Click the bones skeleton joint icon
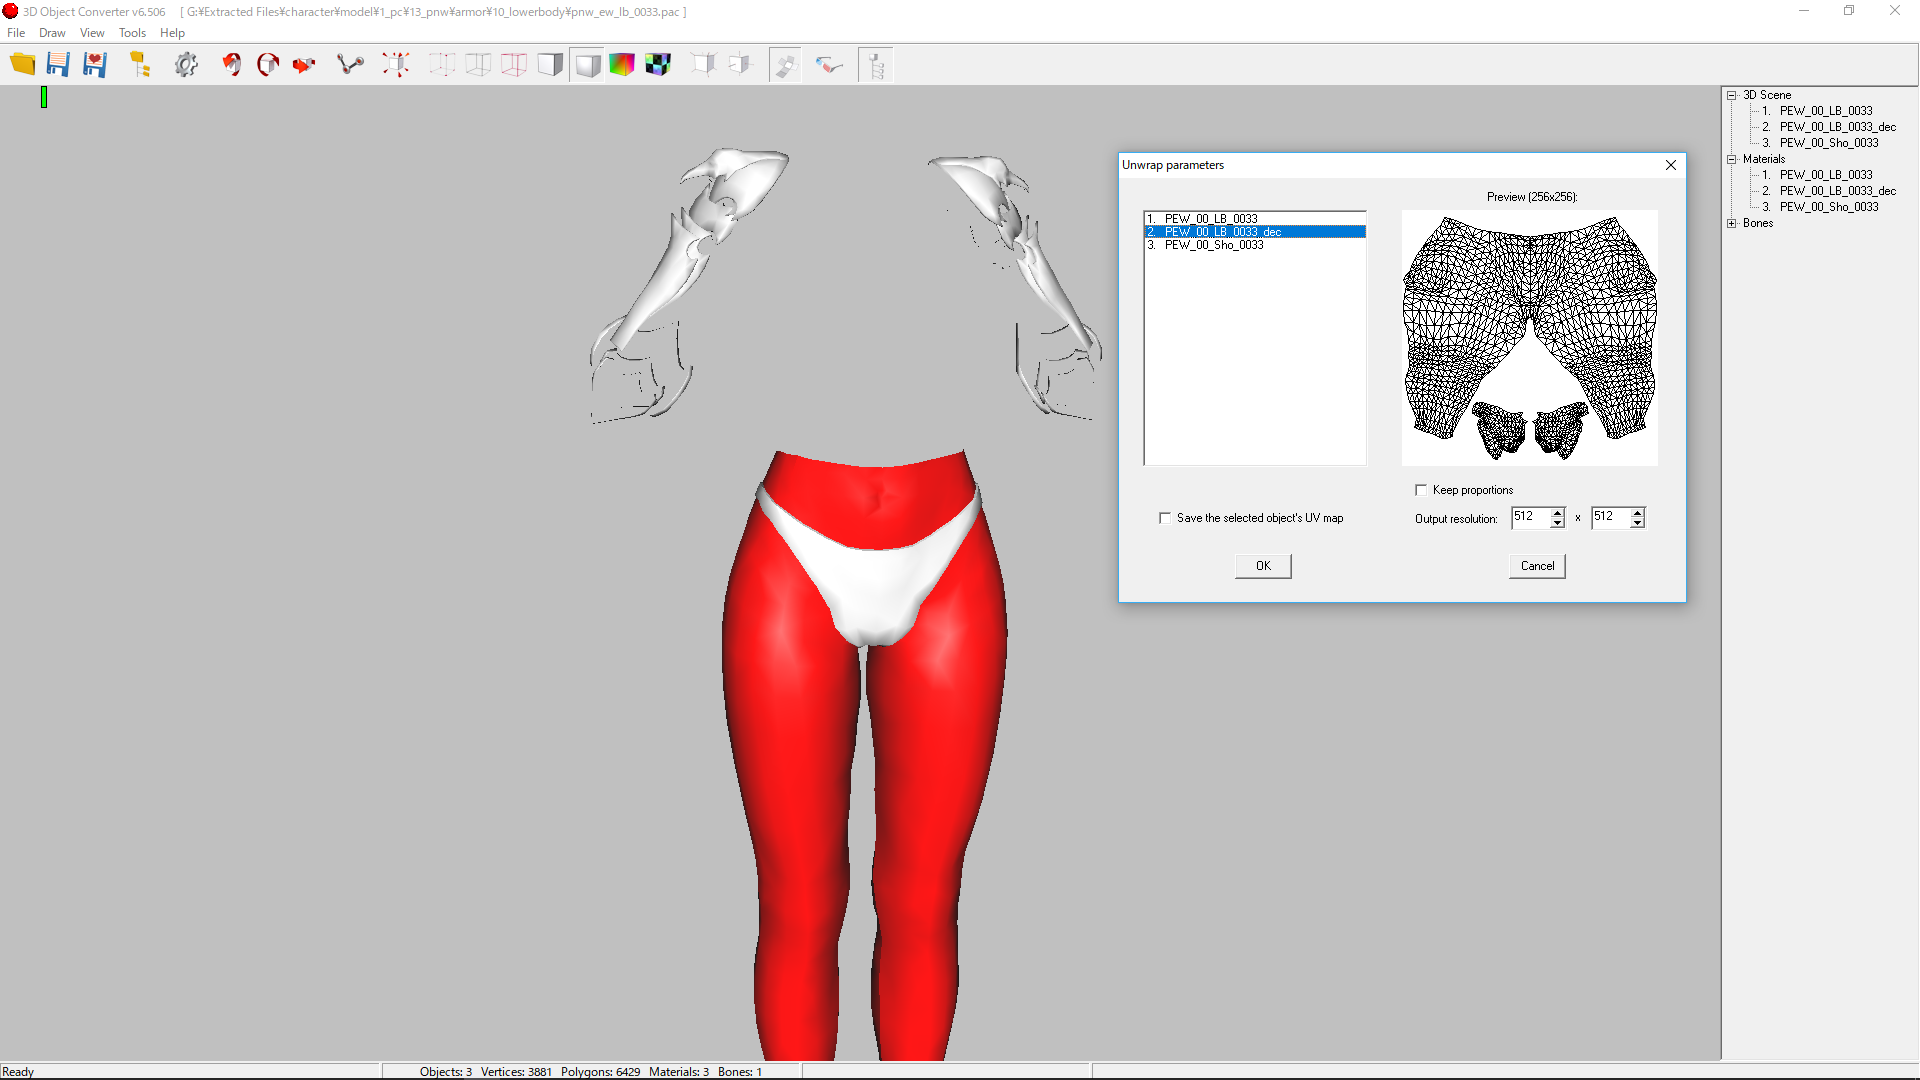Viewport: 1920px width, 1080px height. [350, 65]
